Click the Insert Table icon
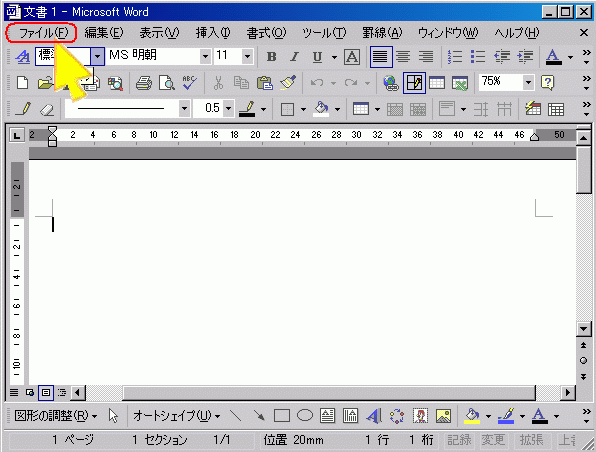This screenshot has width=596, height=452. tap(437, 82)
